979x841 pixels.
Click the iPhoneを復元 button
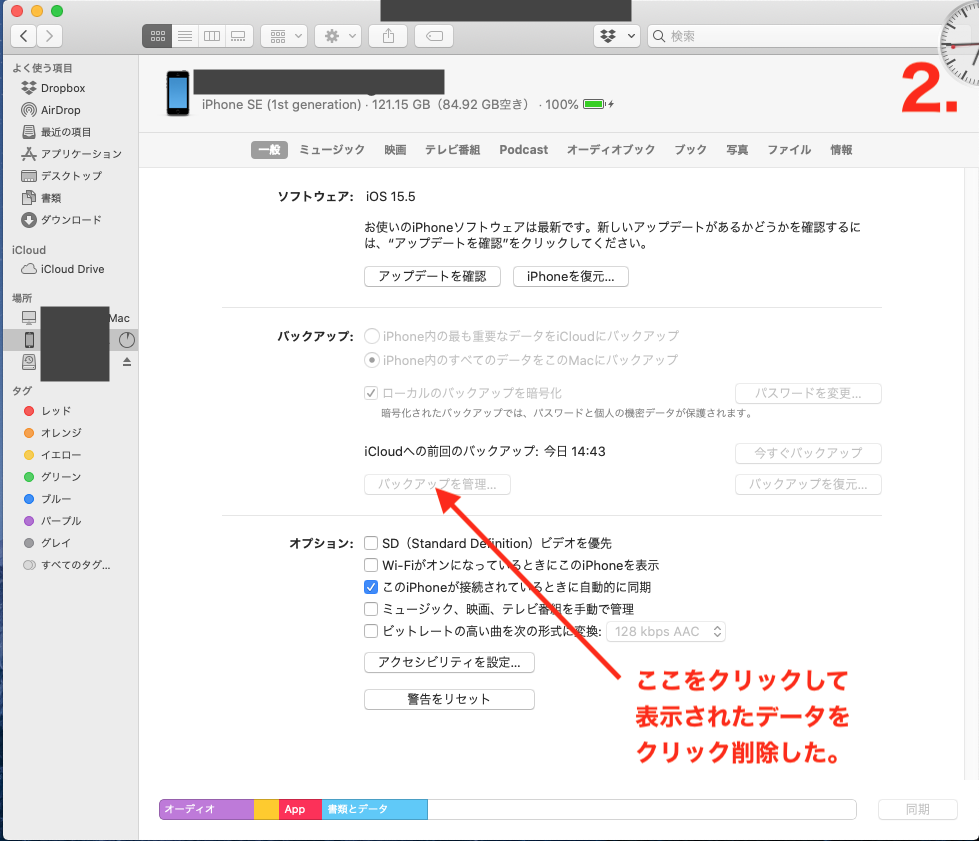click(x=570, y=276)
